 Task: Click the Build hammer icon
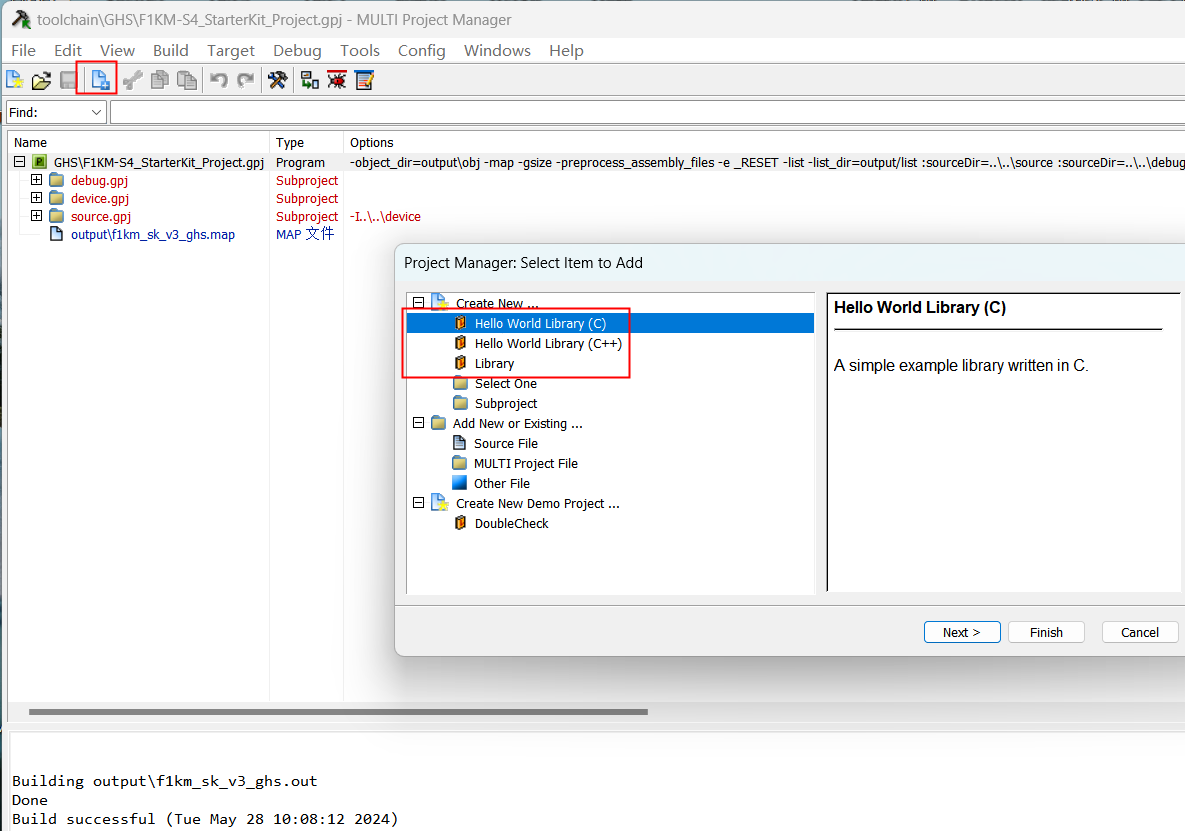[x=278, y=80]
